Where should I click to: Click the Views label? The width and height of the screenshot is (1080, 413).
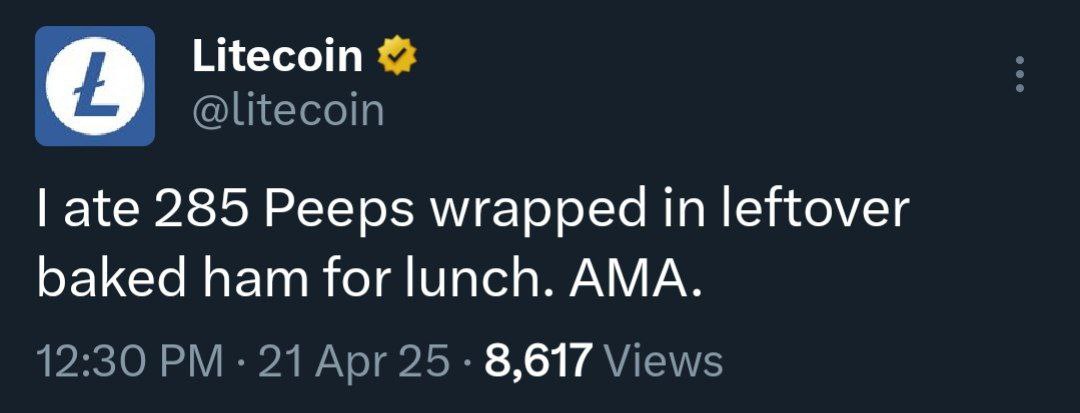[x=663, y=361]
